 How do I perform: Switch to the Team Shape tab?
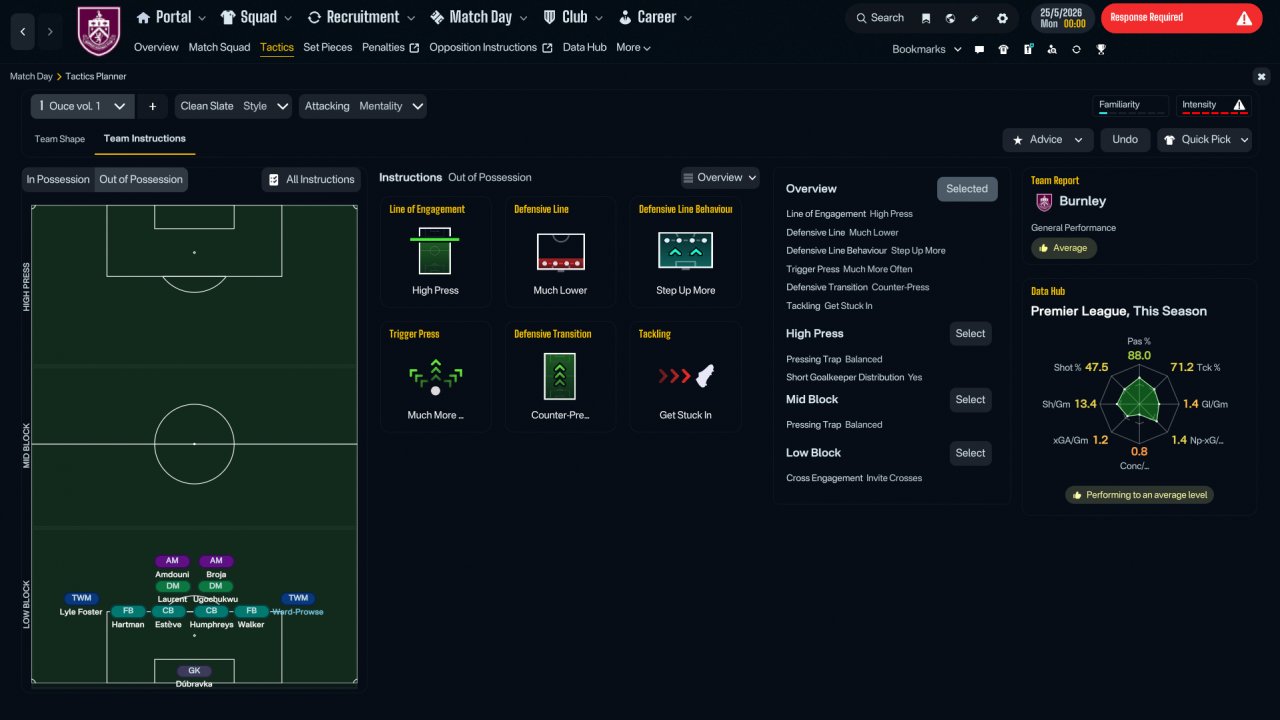pos(60,139)
